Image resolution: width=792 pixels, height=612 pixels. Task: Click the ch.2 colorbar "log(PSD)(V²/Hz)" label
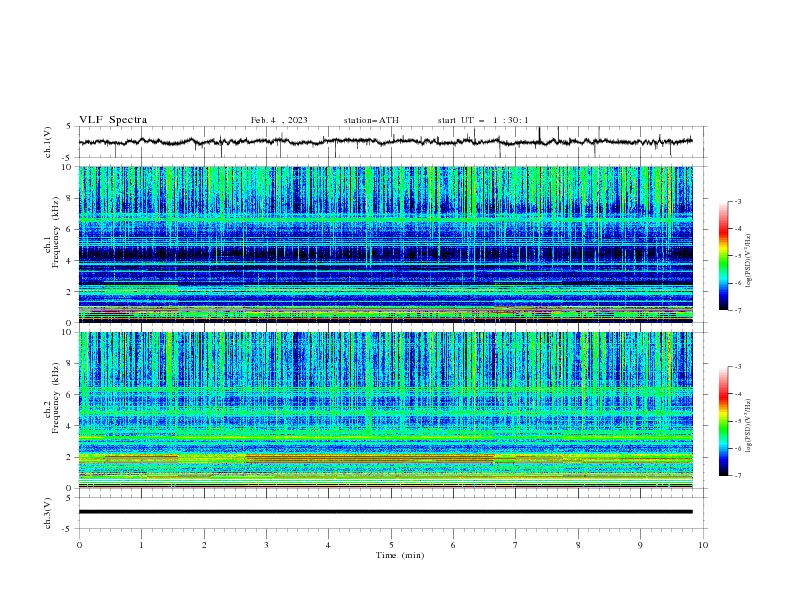pos(749,425)
